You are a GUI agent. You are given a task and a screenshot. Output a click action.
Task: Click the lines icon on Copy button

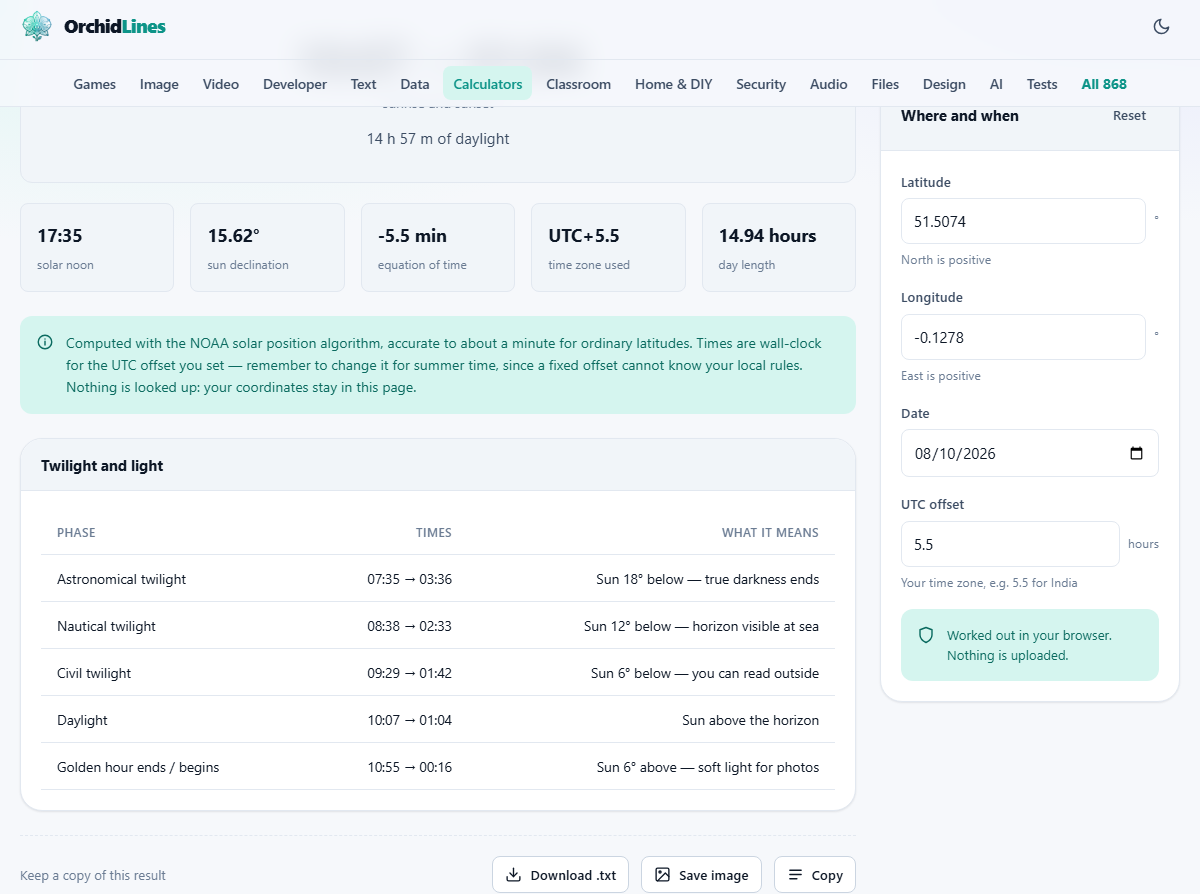(795, 875)
